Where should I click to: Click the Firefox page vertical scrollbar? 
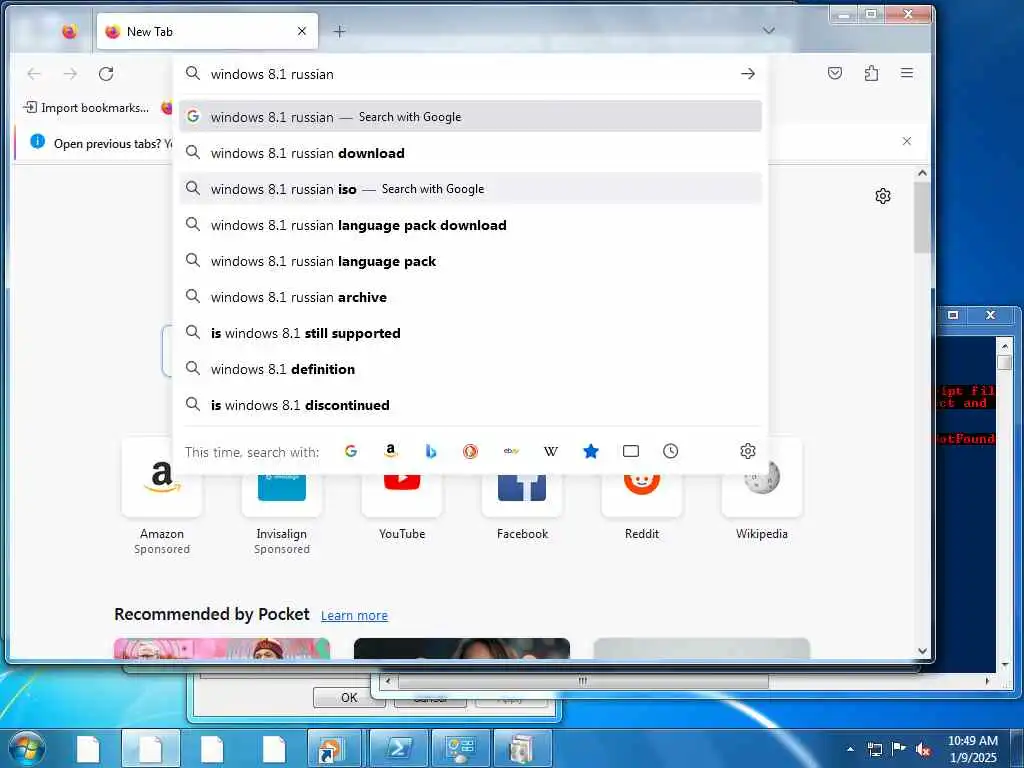(922, 217)
